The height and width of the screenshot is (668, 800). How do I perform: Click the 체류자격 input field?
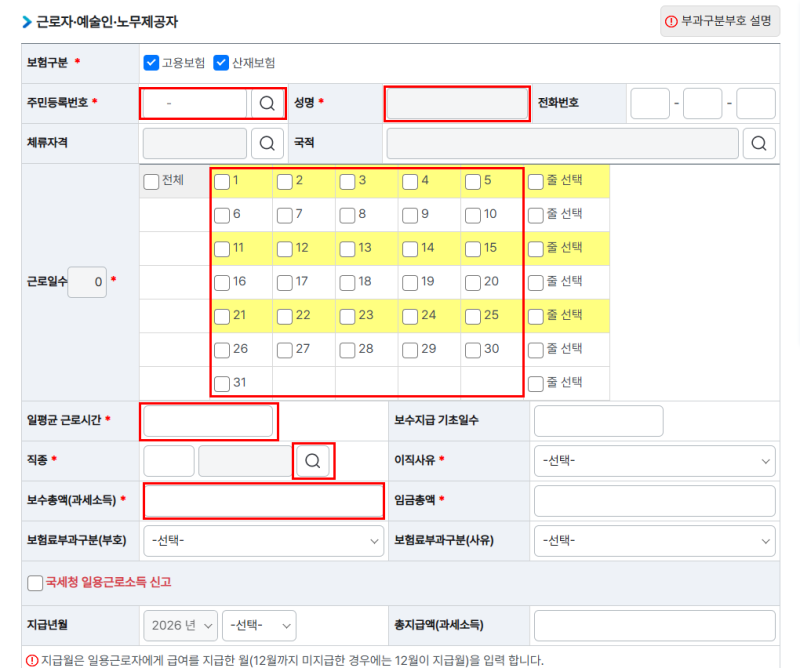pos(195,143)
